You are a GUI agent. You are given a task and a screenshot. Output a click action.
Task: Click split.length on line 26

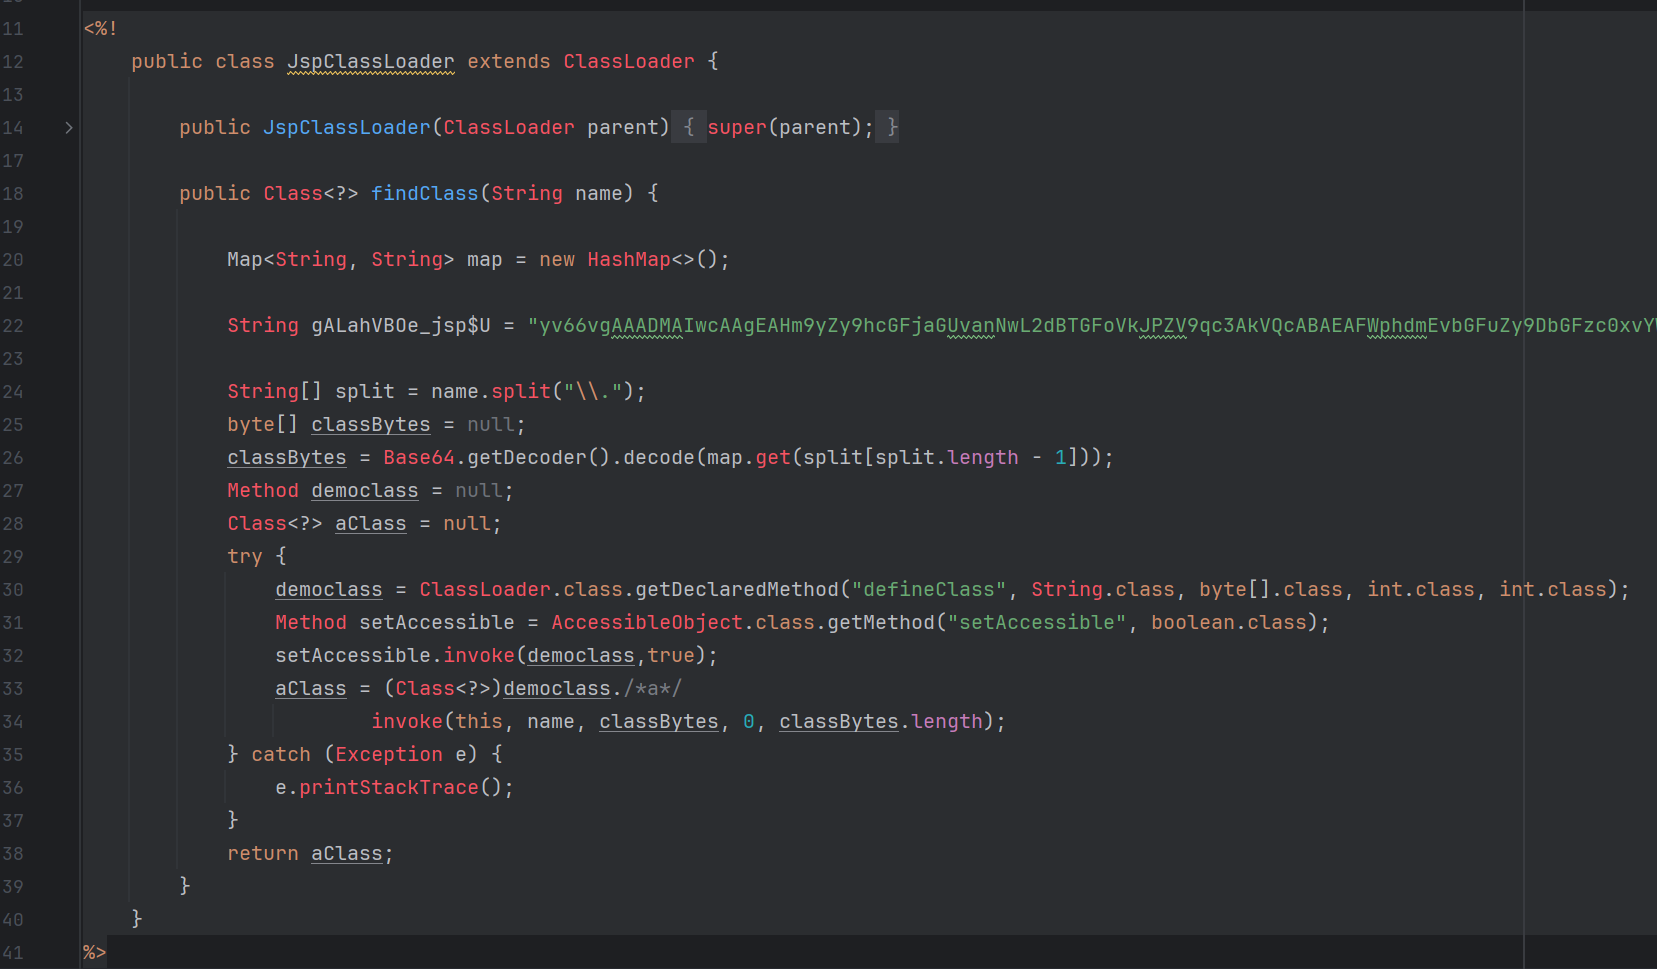pyautogui.click(x=947, y=458)
